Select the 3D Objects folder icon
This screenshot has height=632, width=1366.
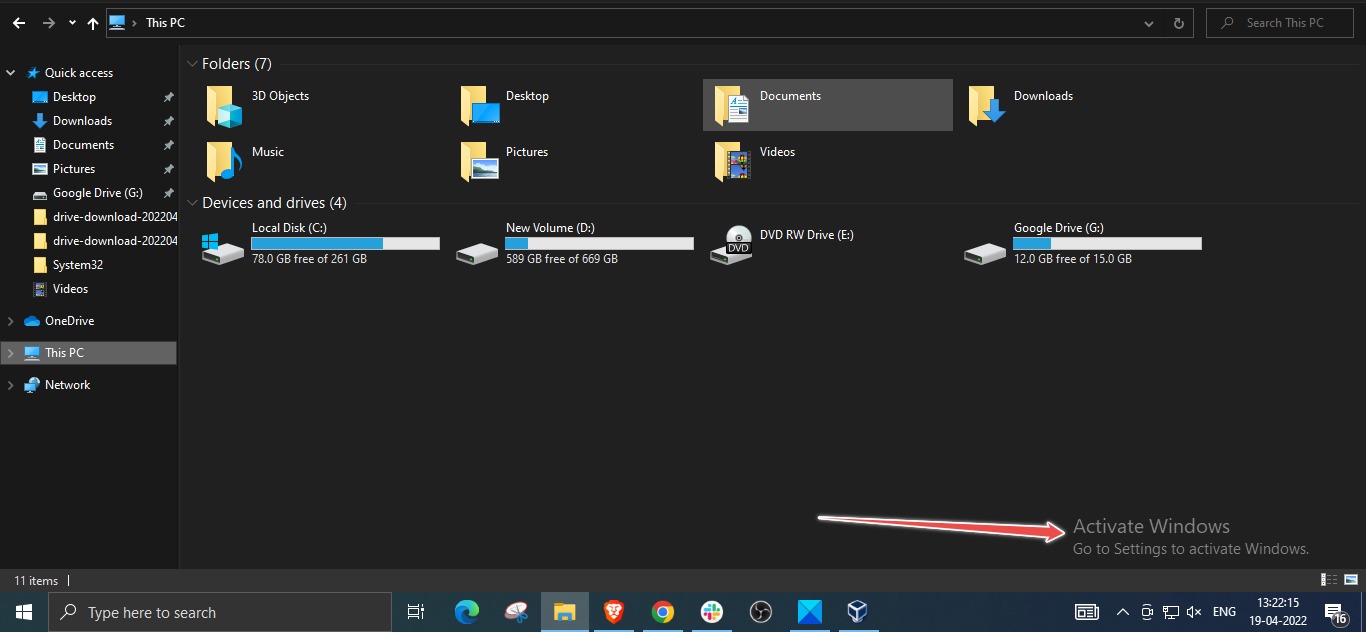[x=225, y=106]
